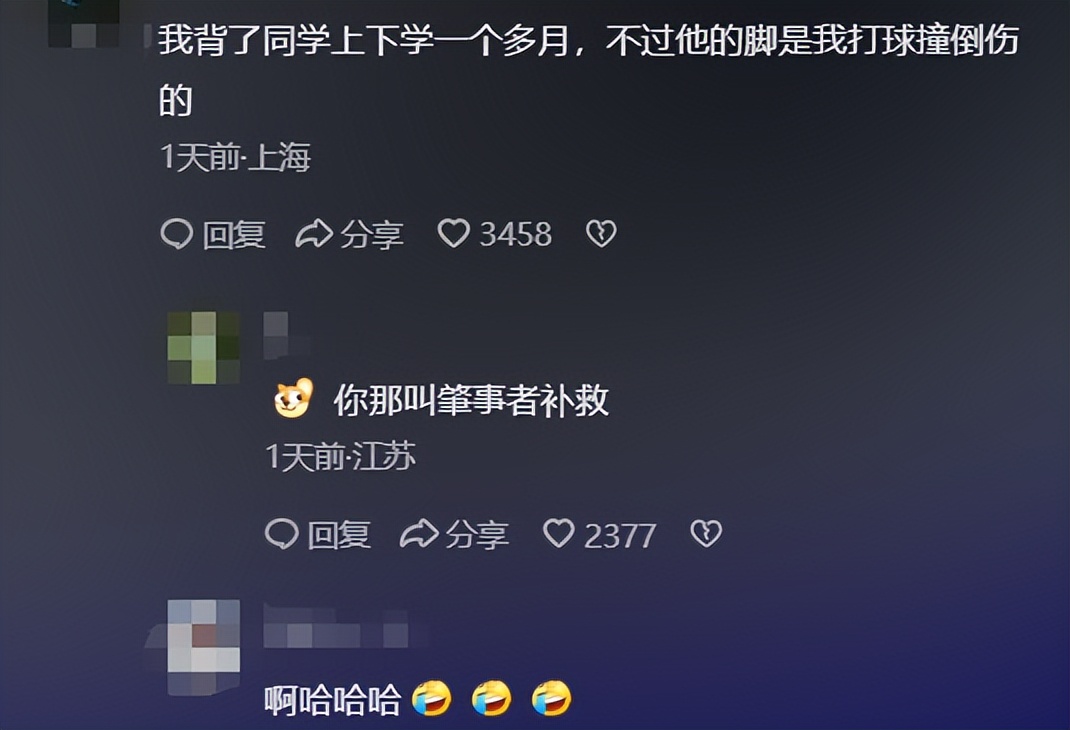Click the broken heart on the Jiangsu reply
Image resolution: width=1070 pixels, height=730 pixels.
point(706,534)
